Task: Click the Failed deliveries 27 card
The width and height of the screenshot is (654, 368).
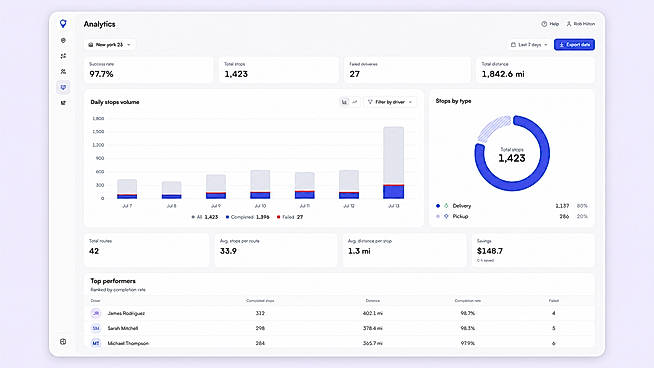Action: tap(407, 70)
